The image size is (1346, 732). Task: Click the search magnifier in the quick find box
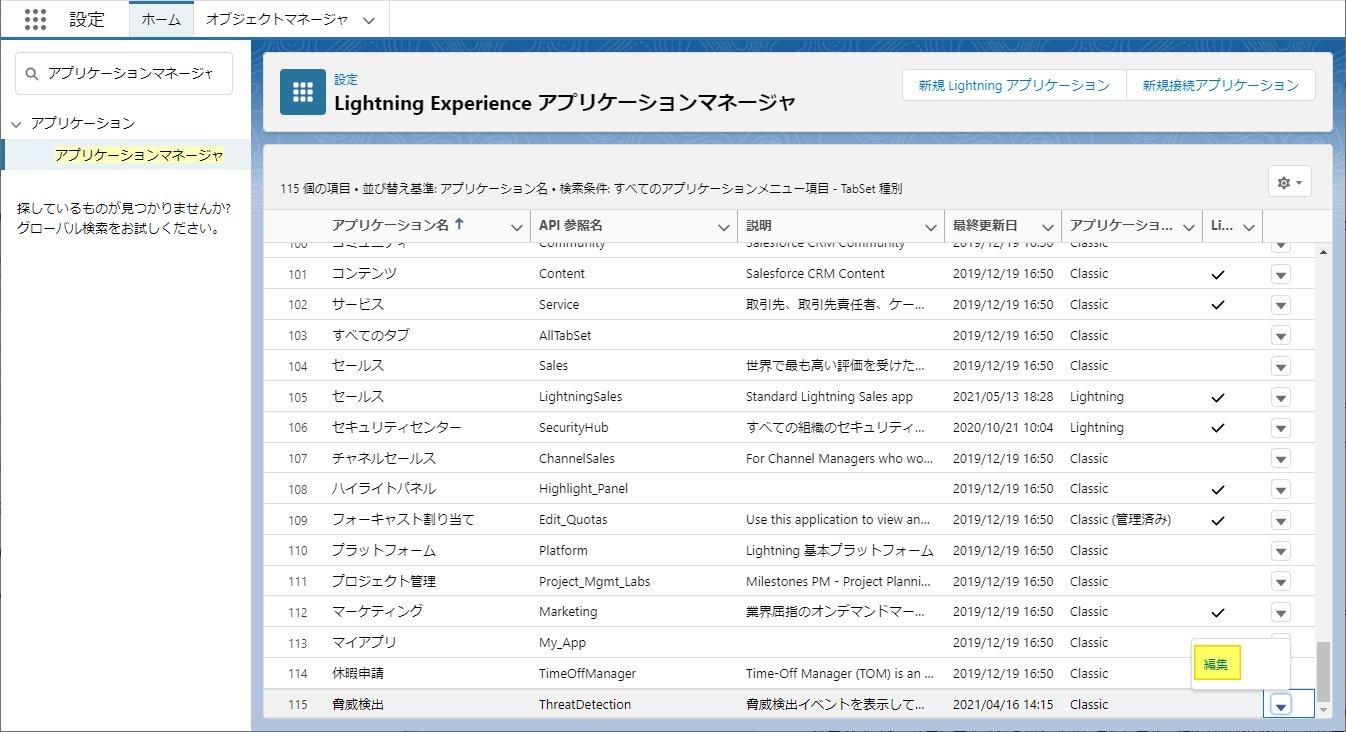pyautogui.click(x=32, y=74)
